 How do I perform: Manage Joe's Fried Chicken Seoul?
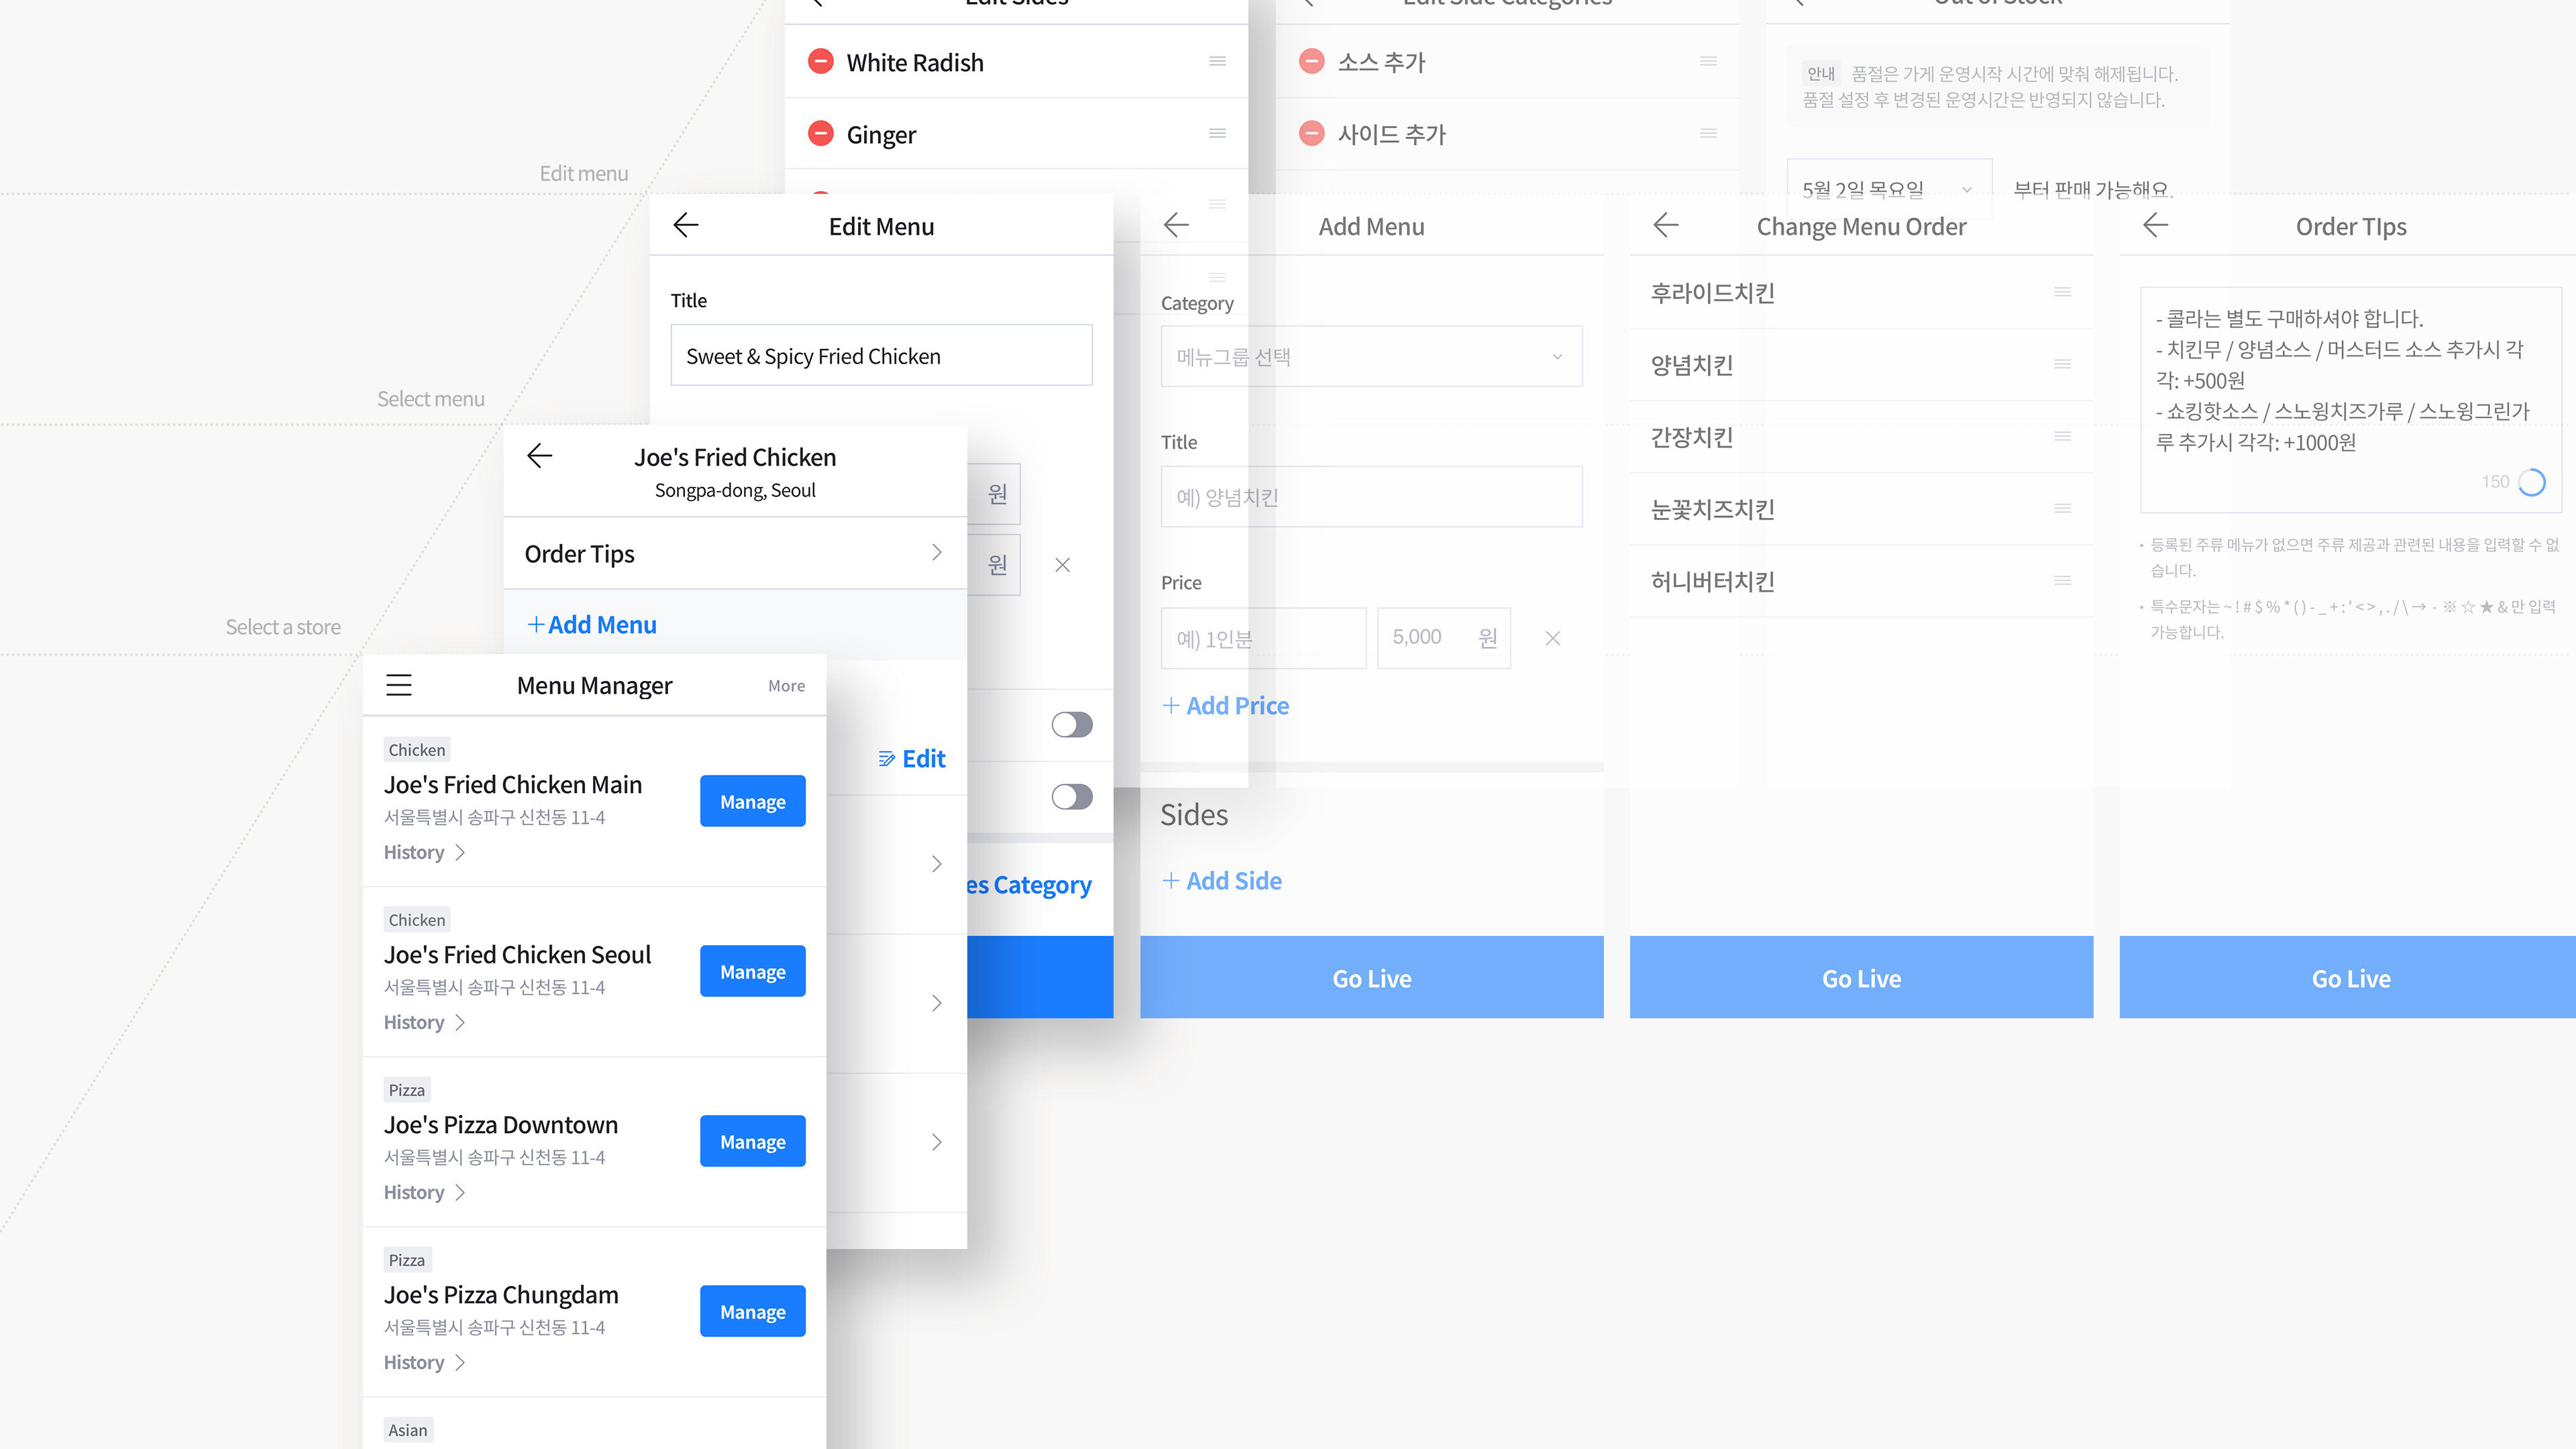[x=752, y=971]
